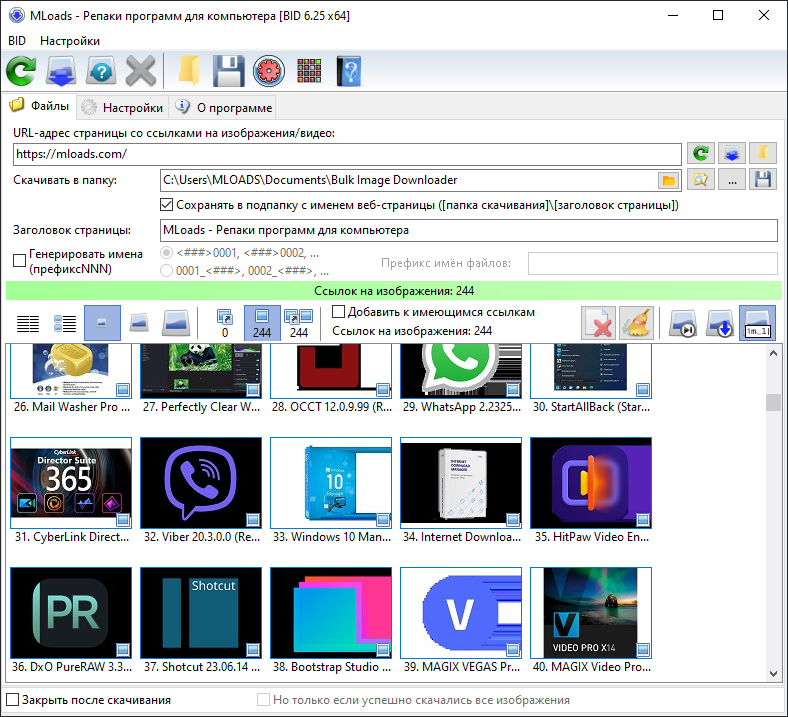The image size is (788, 717).
Task: Select the WhatsApp 2.2325 thumbnail
Action: [461, 371]
